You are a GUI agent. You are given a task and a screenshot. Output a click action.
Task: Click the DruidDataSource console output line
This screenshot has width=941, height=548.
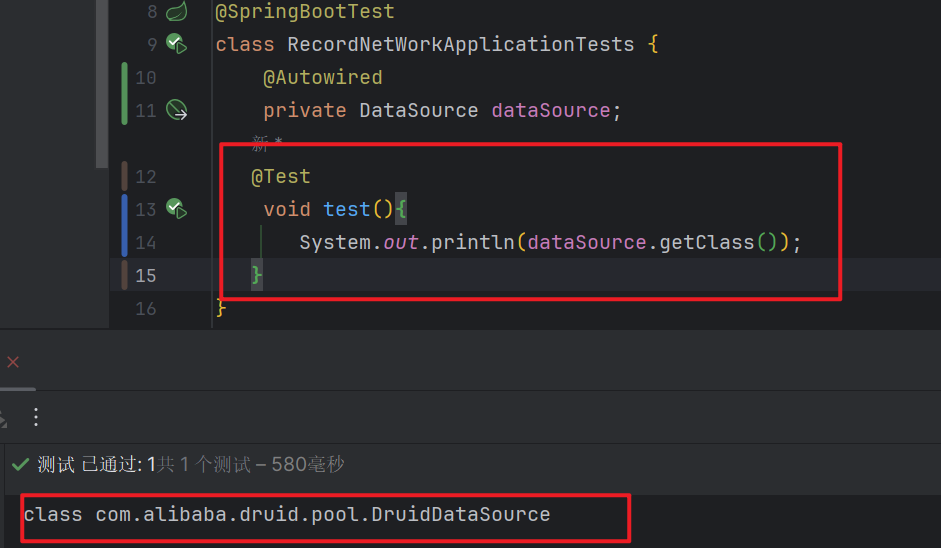[x=287, y=515]
